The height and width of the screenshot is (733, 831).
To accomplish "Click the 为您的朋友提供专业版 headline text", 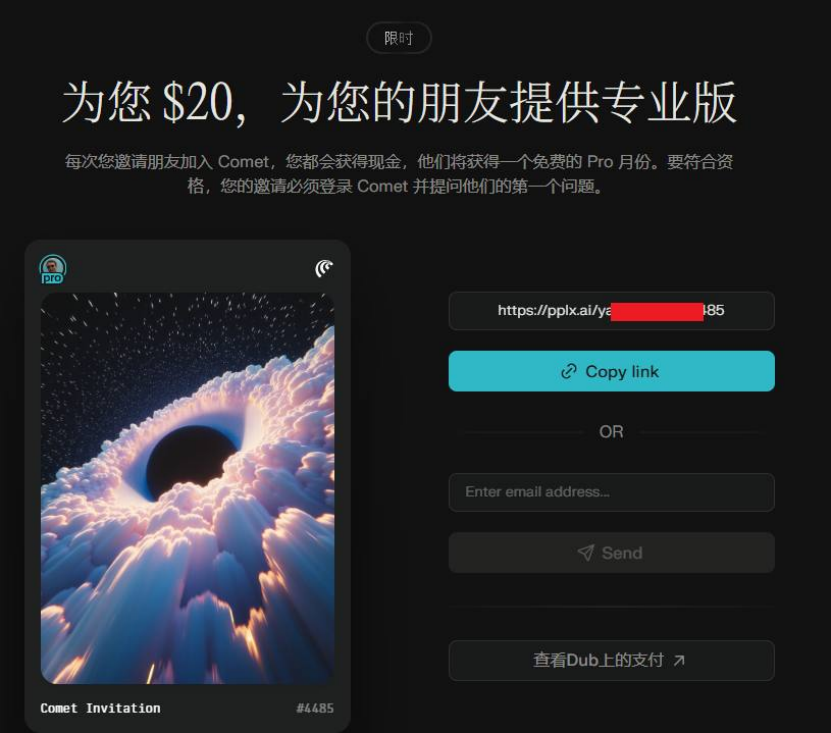I will click(508, 103).
